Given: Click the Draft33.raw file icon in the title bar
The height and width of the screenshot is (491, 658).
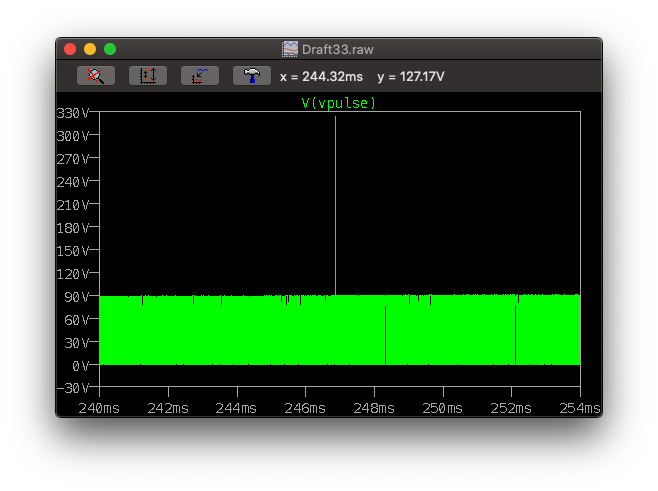Looking at the screenshot, I should pos(290,49).
